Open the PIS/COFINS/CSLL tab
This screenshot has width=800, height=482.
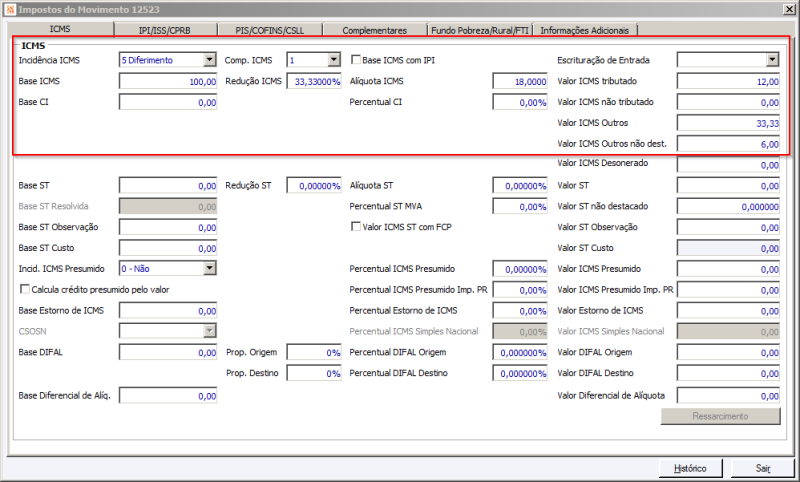pyautogui.click(x=269, y=30)
